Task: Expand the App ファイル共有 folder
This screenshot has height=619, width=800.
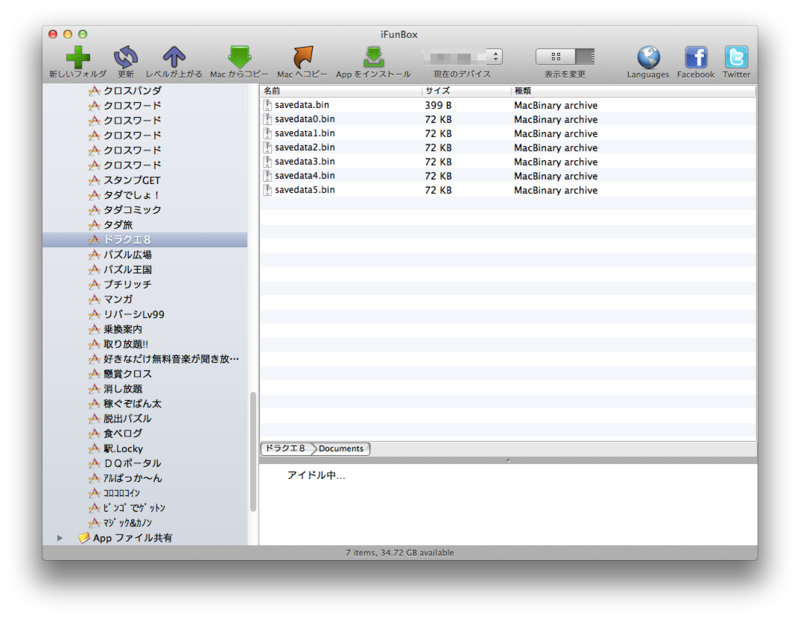Action: [x=60, y=538]
